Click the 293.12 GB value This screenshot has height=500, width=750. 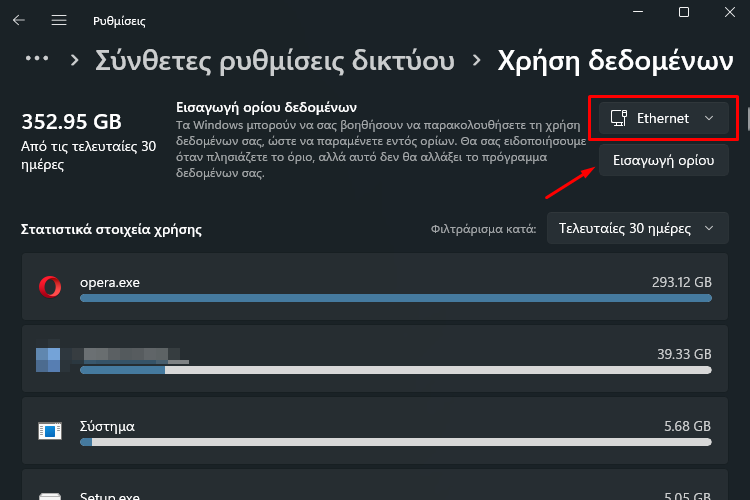(x=682, y=282)
